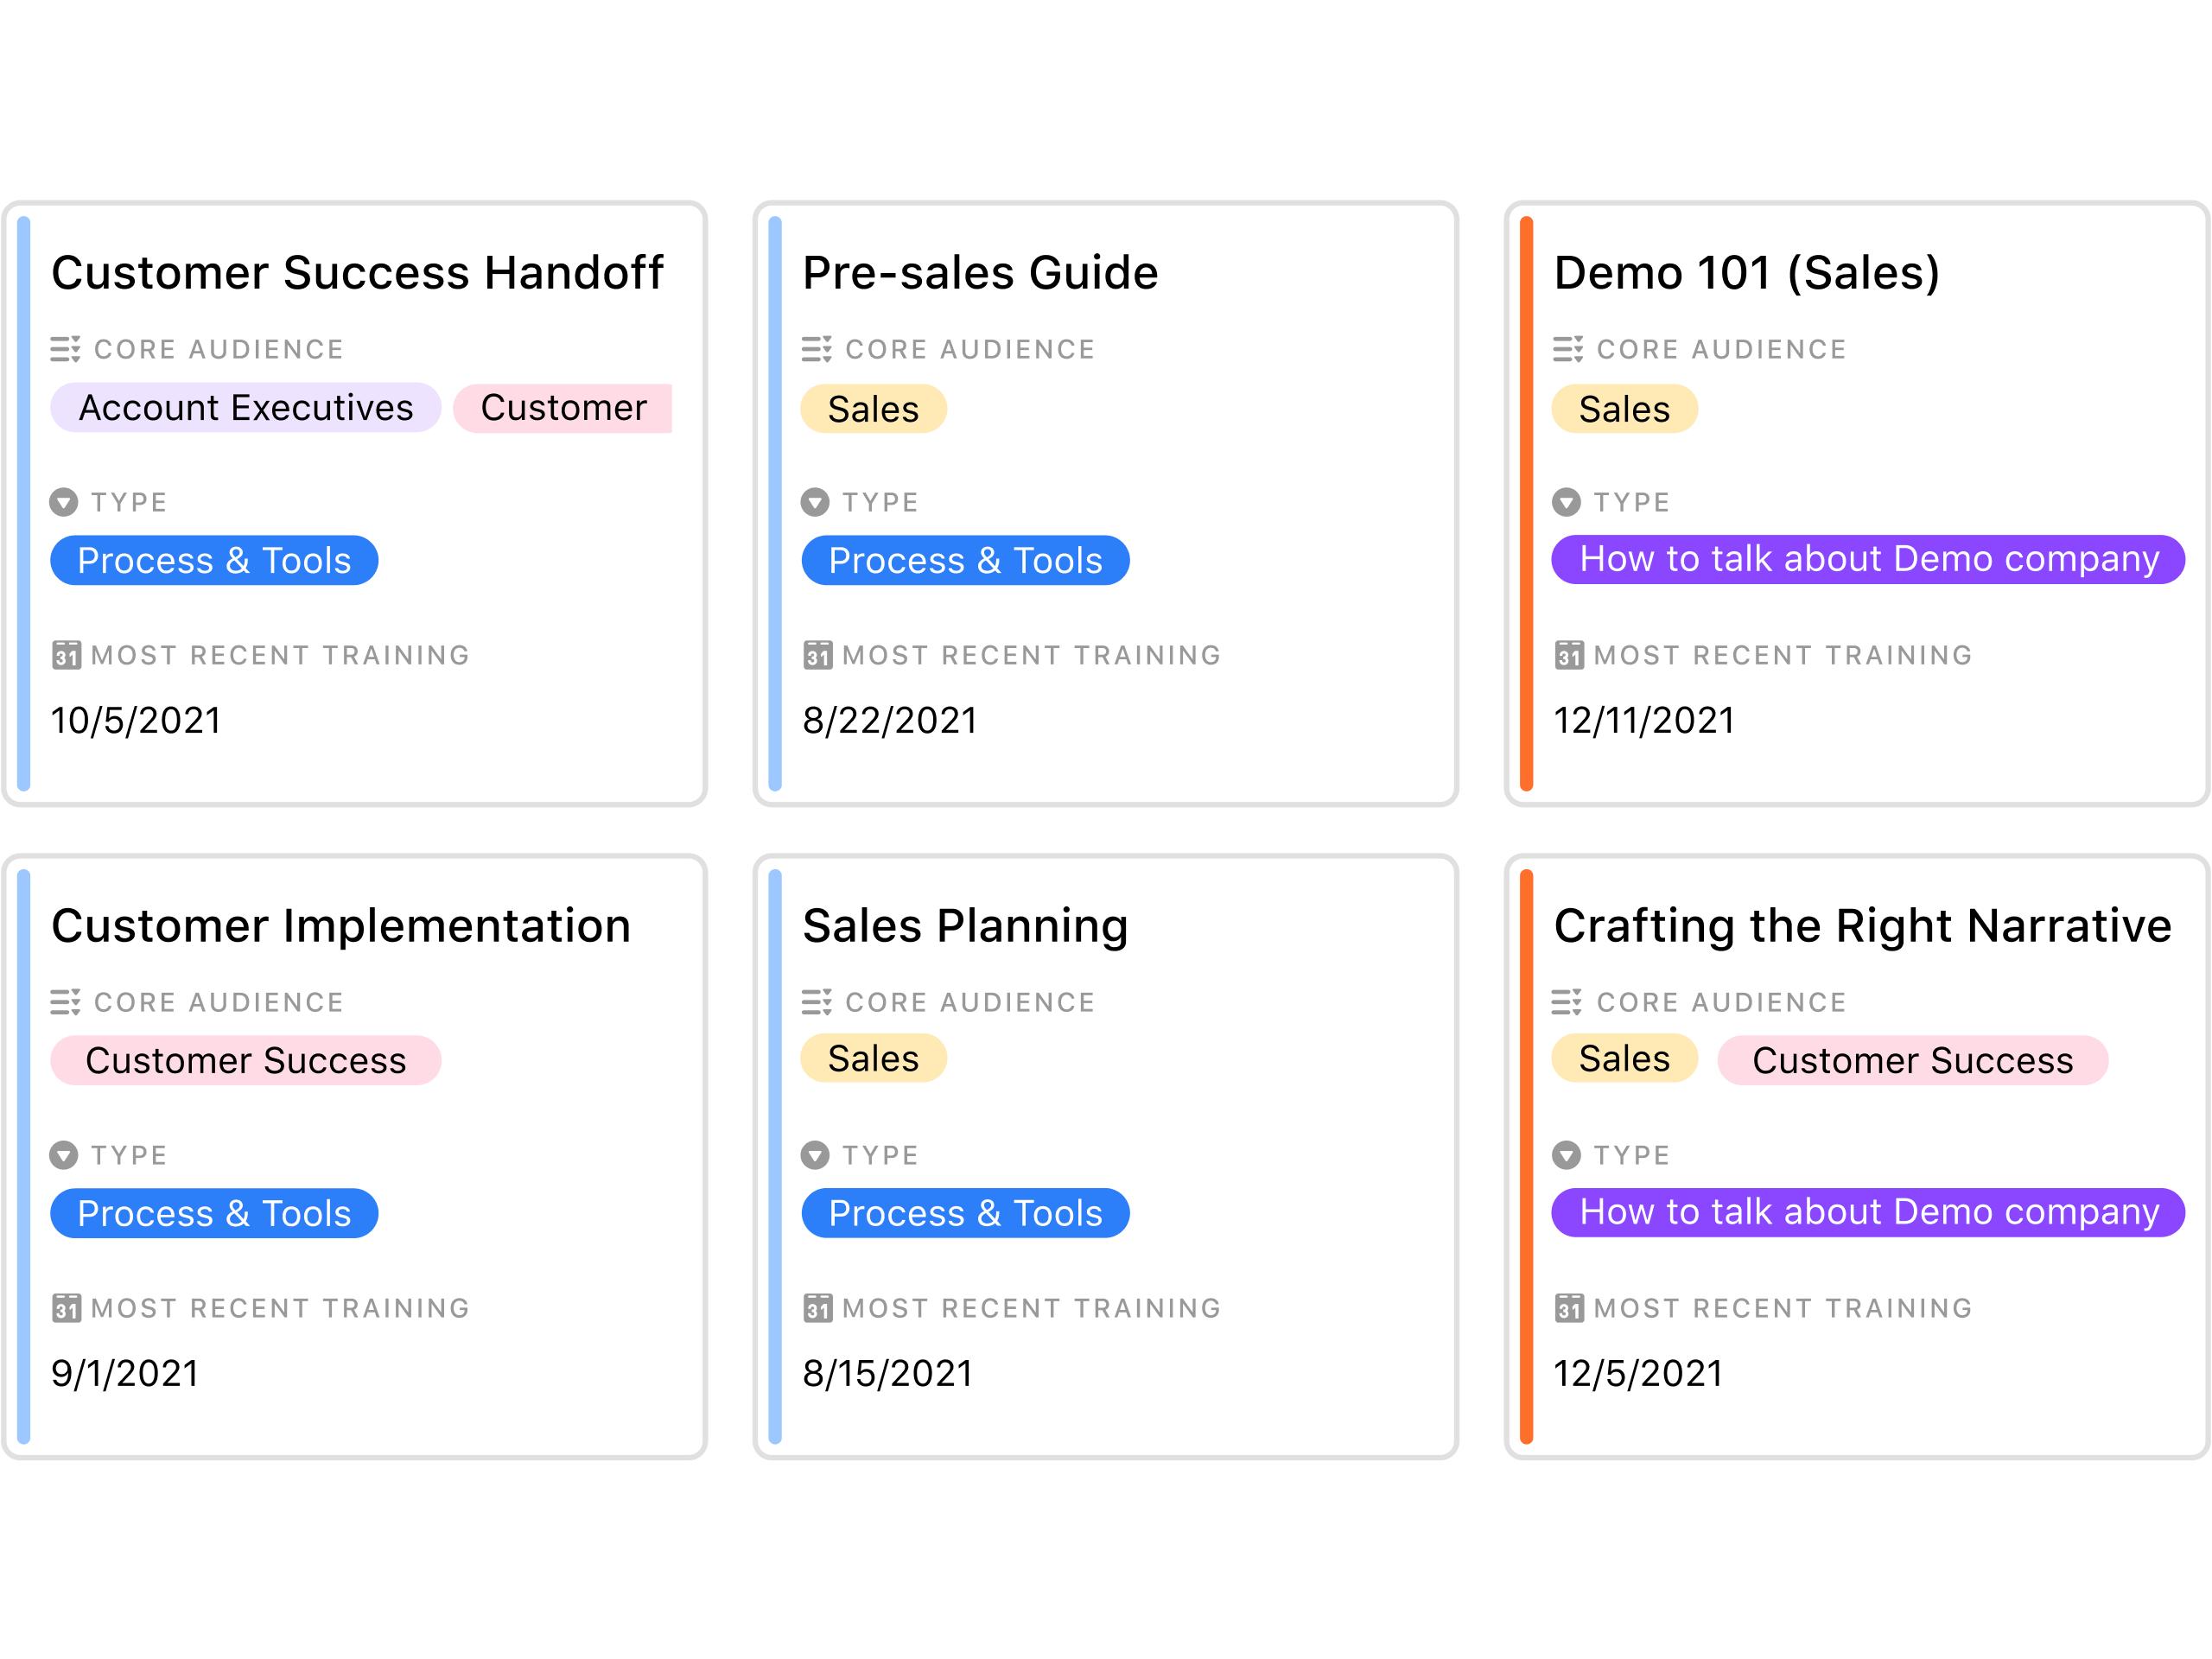Open the Customer Success Handoff card title
Screen dimensions: 2212x1659
(357, 272)
